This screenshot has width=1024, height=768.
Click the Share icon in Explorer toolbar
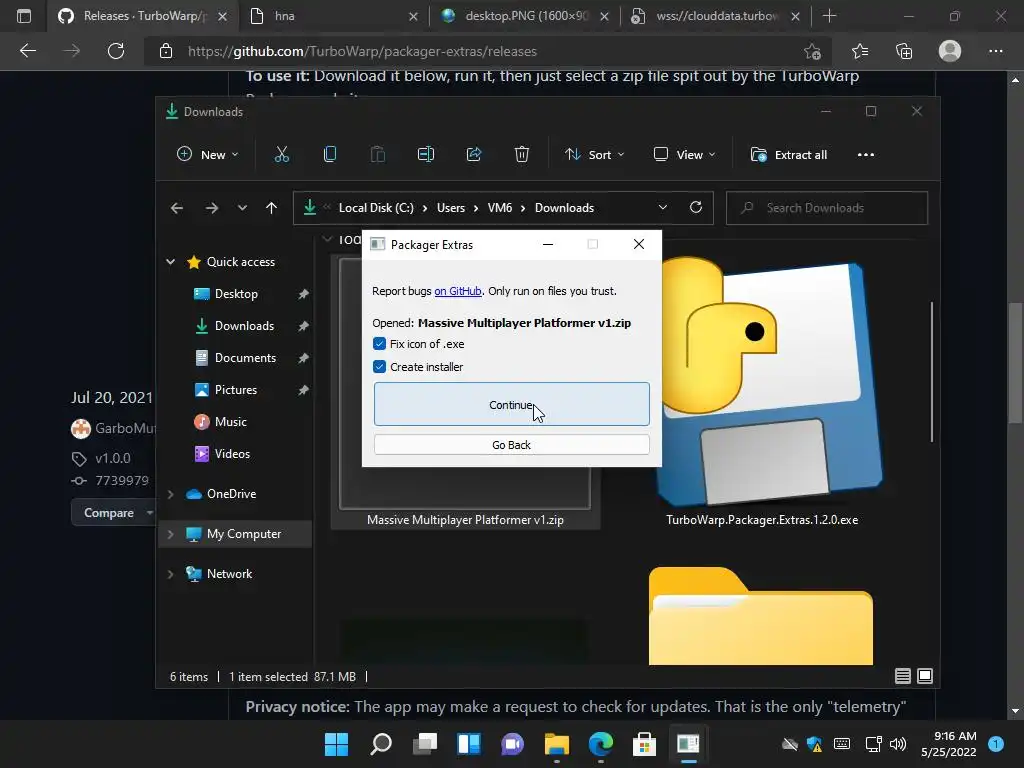coord(473,155)
